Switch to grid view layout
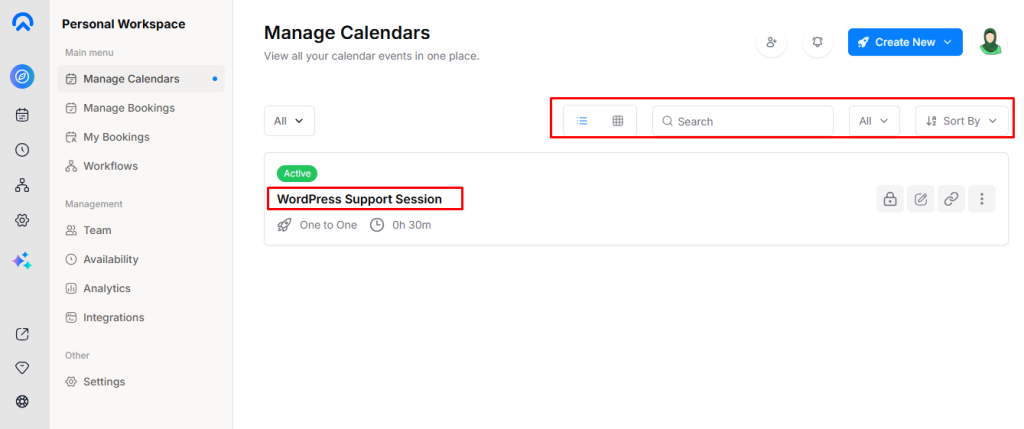1024x429 pixels. [x=618, y=121]
